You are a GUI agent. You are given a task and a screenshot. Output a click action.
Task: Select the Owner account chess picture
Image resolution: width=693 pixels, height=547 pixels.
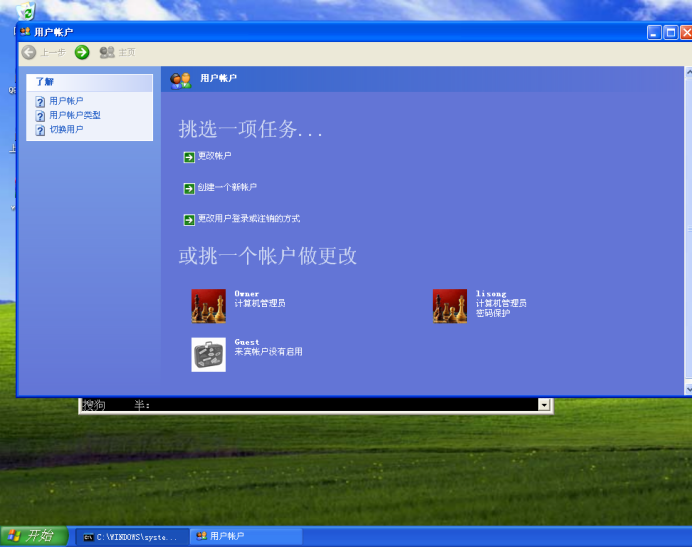(209, 306)
